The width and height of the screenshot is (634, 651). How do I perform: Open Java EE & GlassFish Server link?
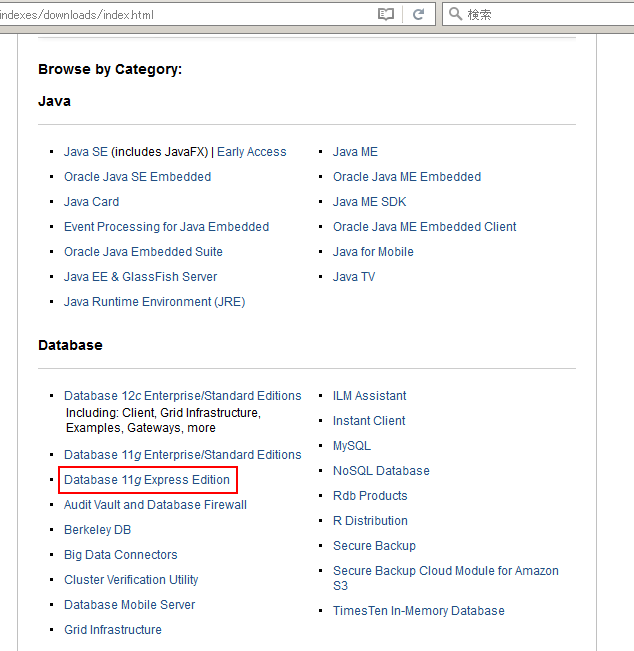tap(140, 277)
